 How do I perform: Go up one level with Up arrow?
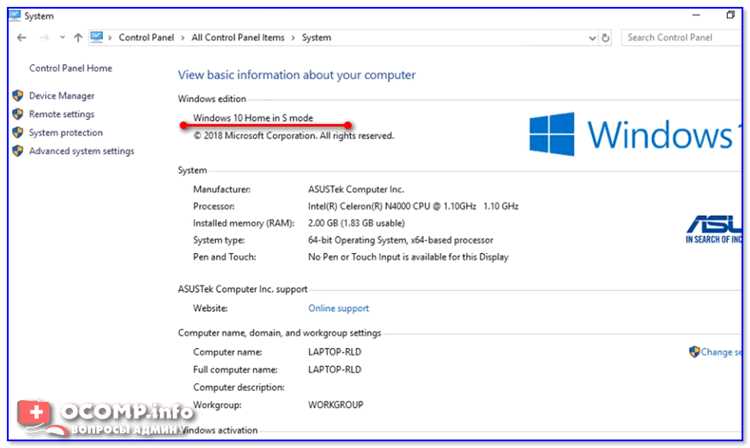(x=78, y=37)
